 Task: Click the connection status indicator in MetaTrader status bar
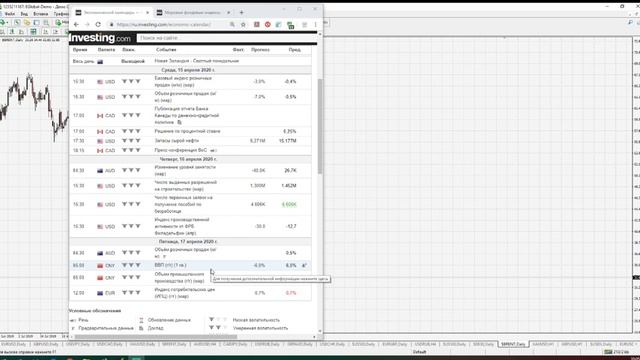click(x=616, y=352)
